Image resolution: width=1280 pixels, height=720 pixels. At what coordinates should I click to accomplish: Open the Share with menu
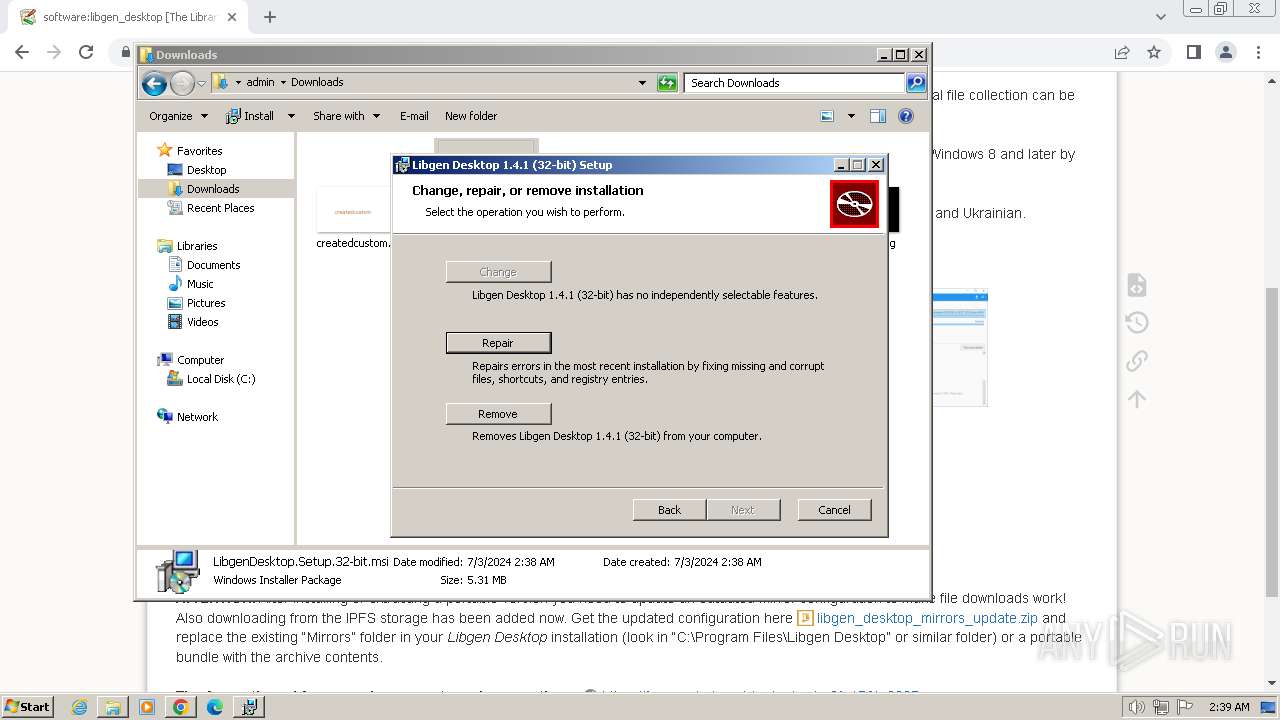(346, 116)
